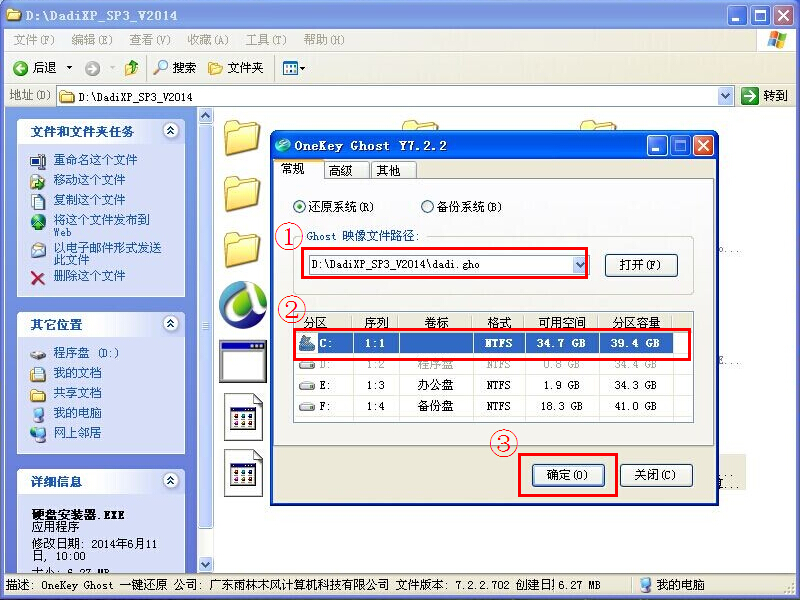Select the top yellow folder in file list
The height and width of the screenshot is (600, 800).
pyautogui.click(x=242, y=136)
